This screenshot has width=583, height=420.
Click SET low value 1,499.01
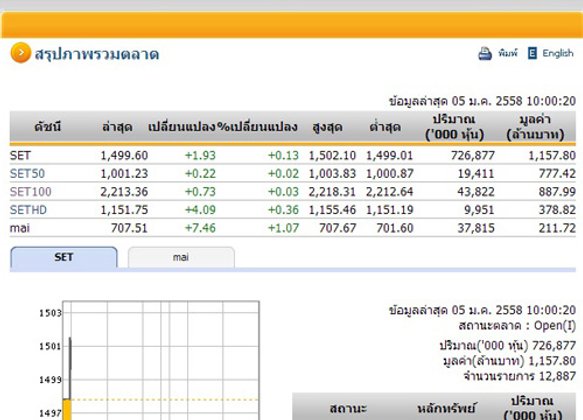(390, 155)
